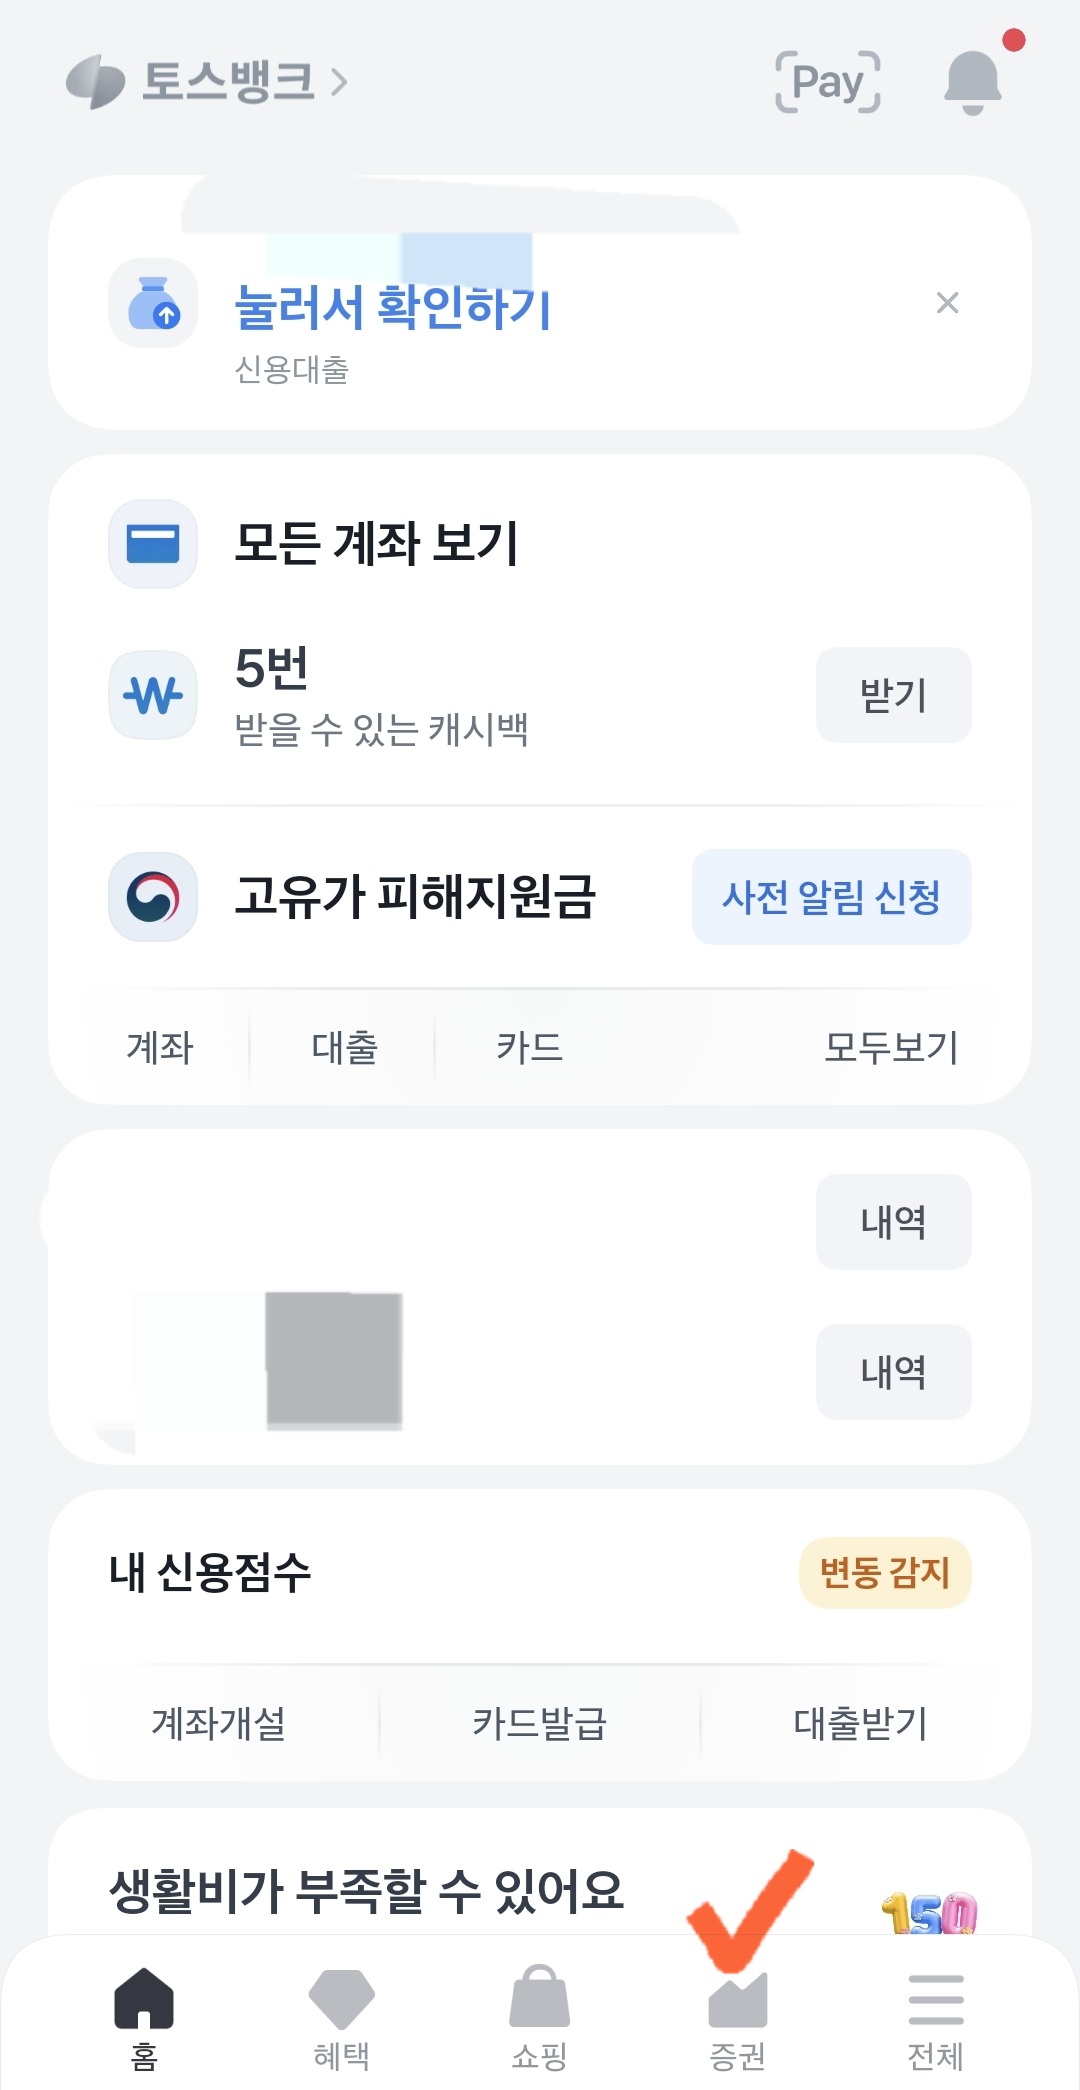Image resolution: width=1080 pixels, height=2090 pixels.
Task: Open the Pay scanner icon
Action: pyautogui.click(x=828, y=81)
